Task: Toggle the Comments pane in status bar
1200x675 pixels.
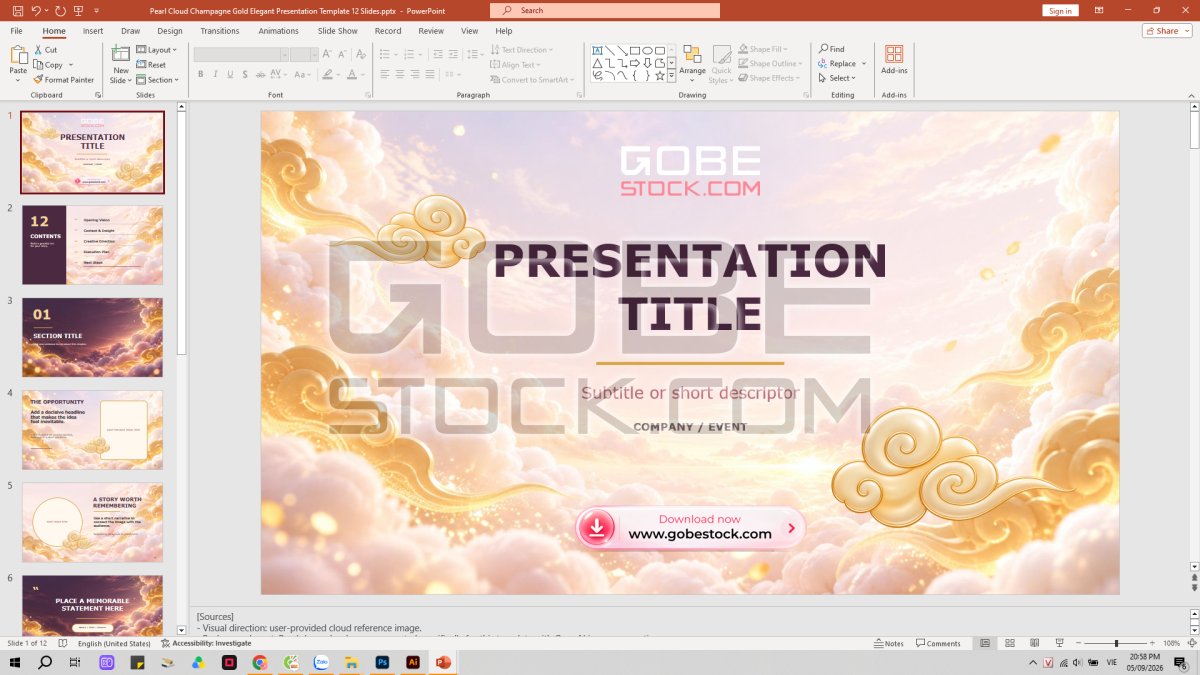Action: point(938,643)
